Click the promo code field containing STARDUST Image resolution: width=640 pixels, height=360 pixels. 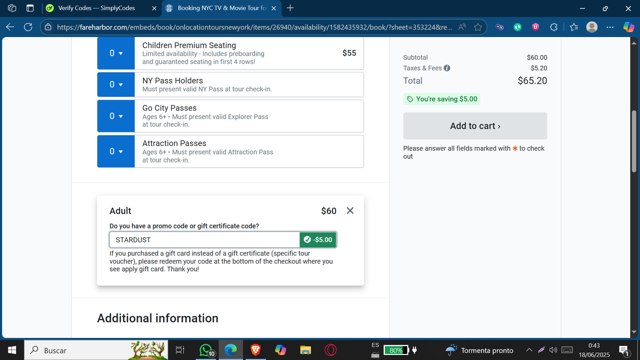(x=204, y=240)
